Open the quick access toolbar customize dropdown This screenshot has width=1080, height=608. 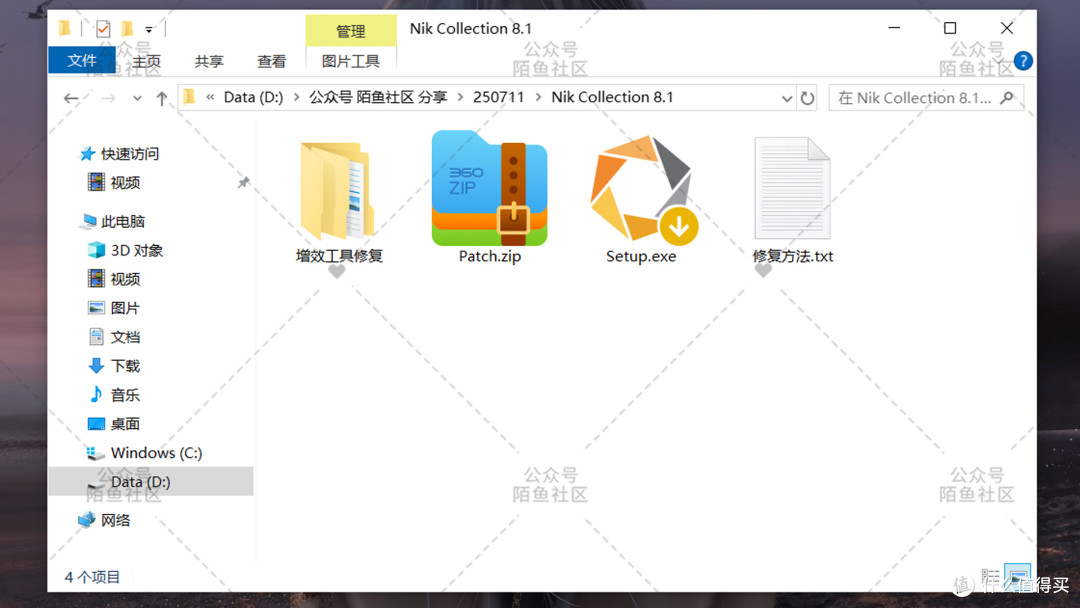click(149, 30)
